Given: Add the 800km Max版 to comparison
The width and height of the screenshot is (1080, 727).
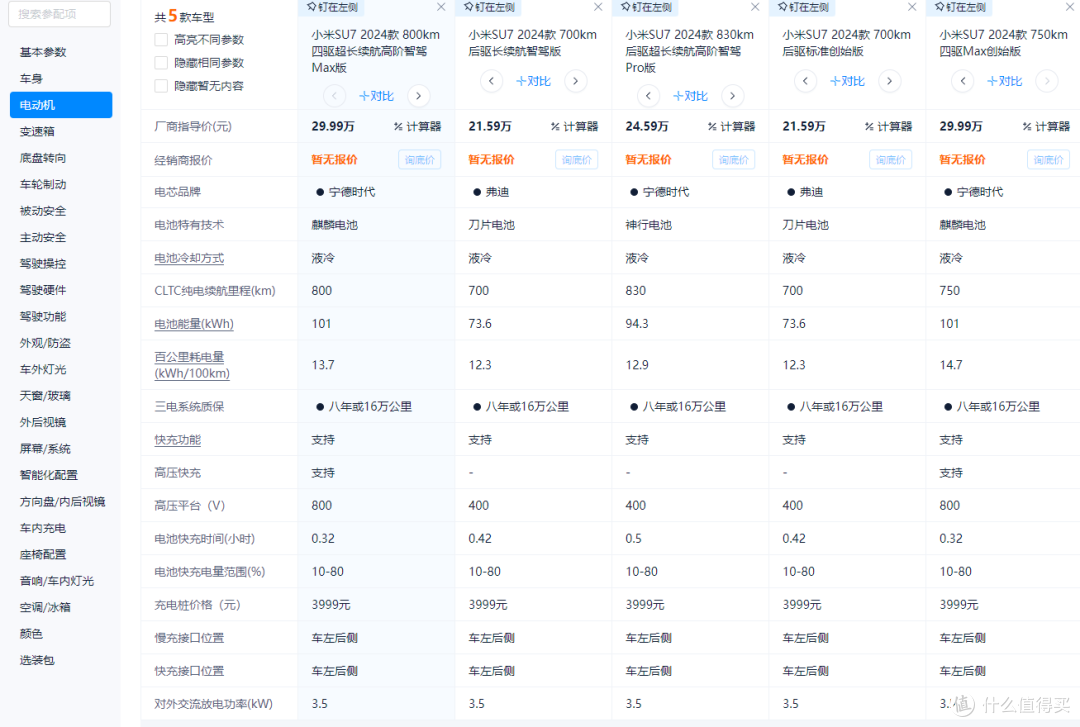Looking at the screenshot, I should tap(376, 96).
